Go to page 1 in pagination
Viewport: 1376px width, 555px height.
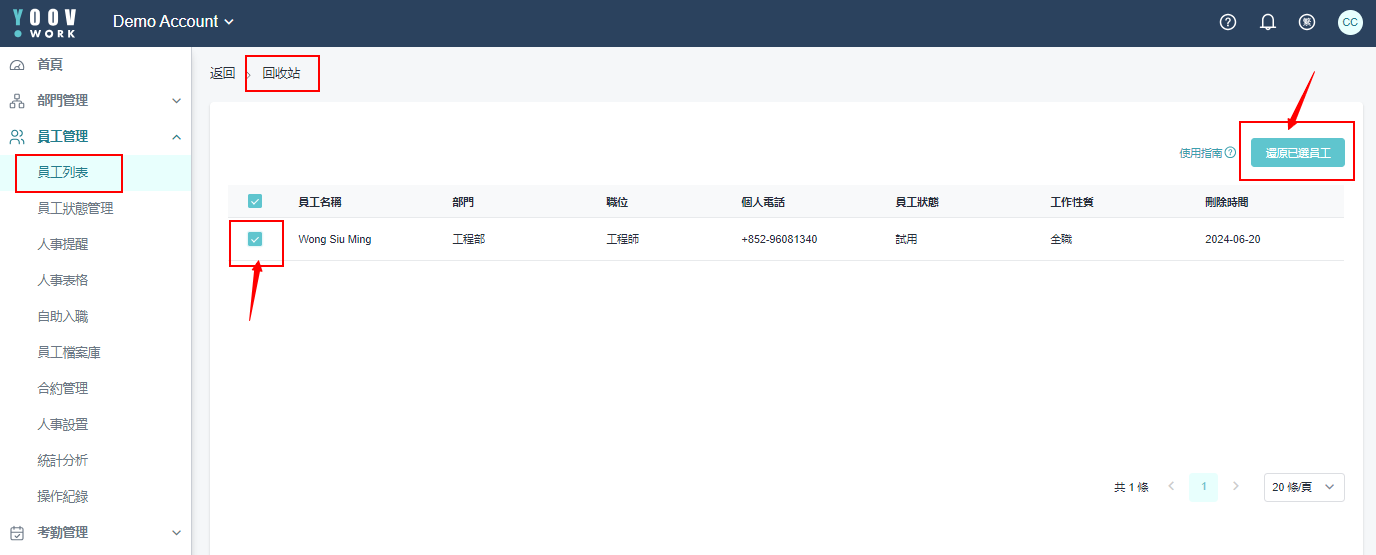[1203, 487]
